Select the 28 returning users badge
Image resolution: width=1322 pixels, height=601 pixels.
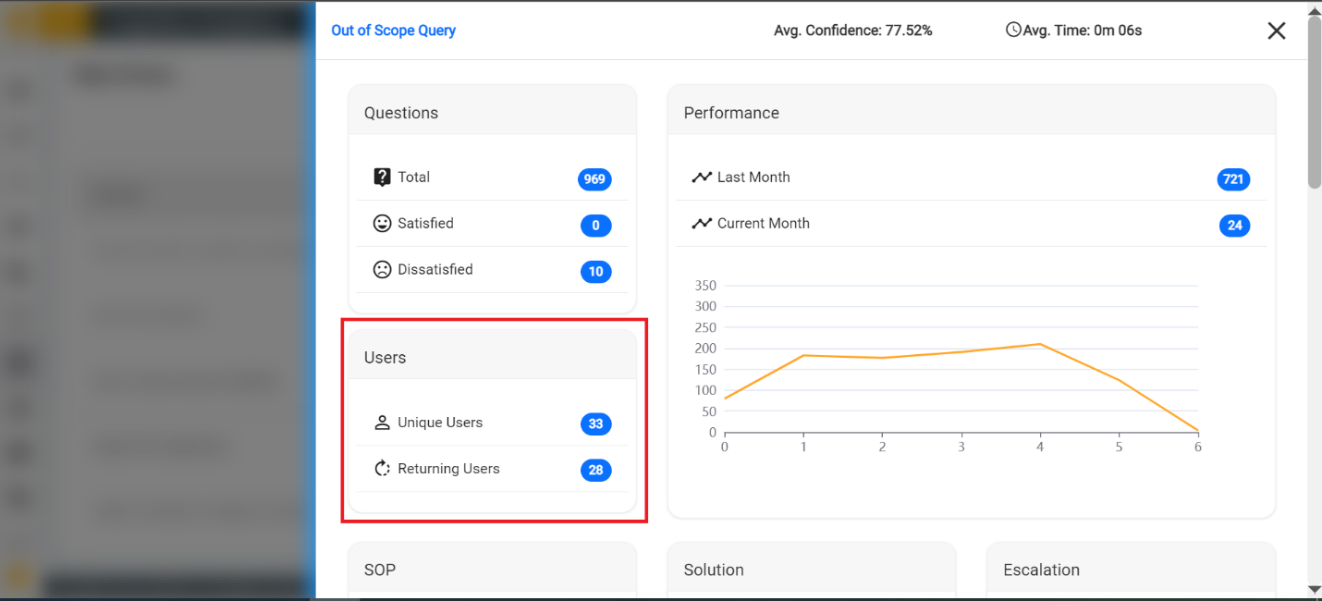(x=595, y=470)
